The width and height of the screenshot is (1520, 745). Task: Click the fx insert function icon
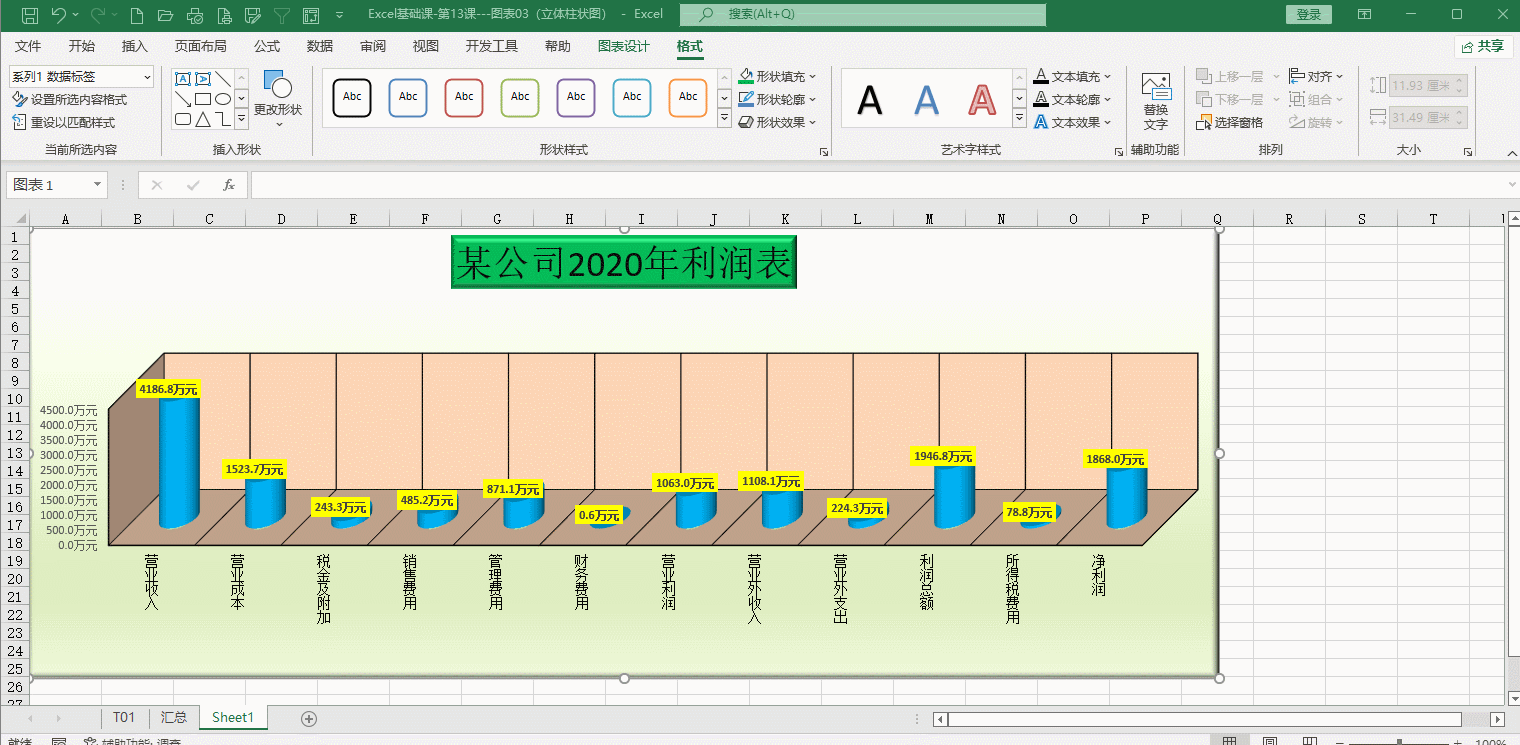coord(229,185)
